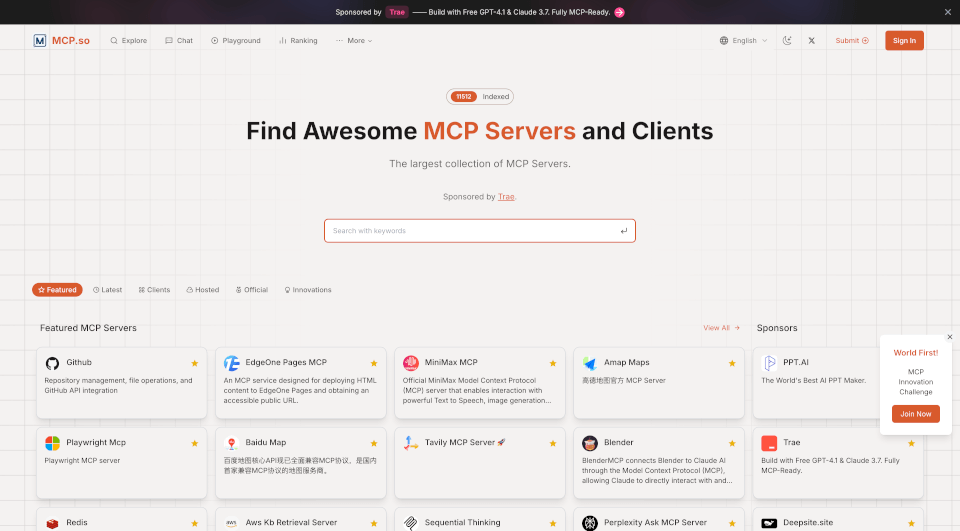The height and width of the screenshot is (531, 960).
Task: Click the Amap Maps logo icon
Action: click(x=590, y=363)
